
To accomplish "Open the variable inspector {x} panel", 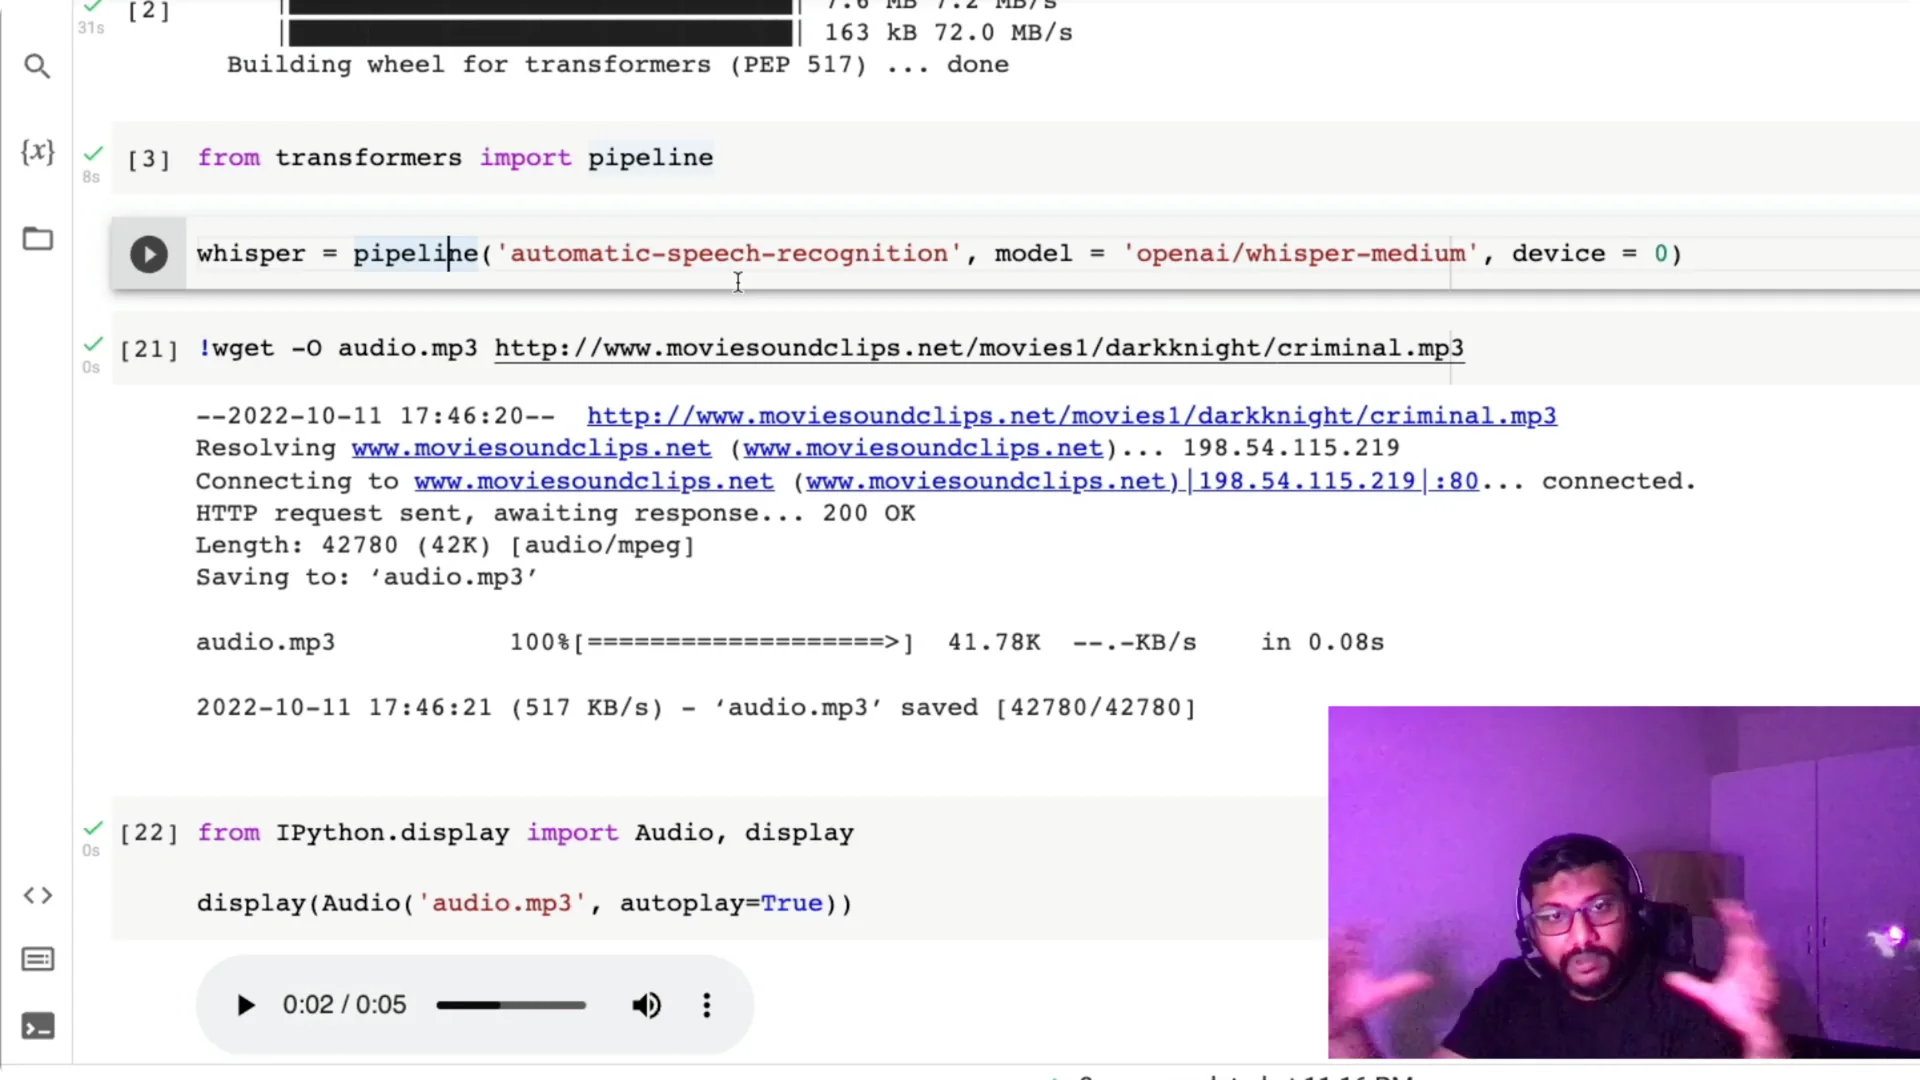I will tap(37, 152).
